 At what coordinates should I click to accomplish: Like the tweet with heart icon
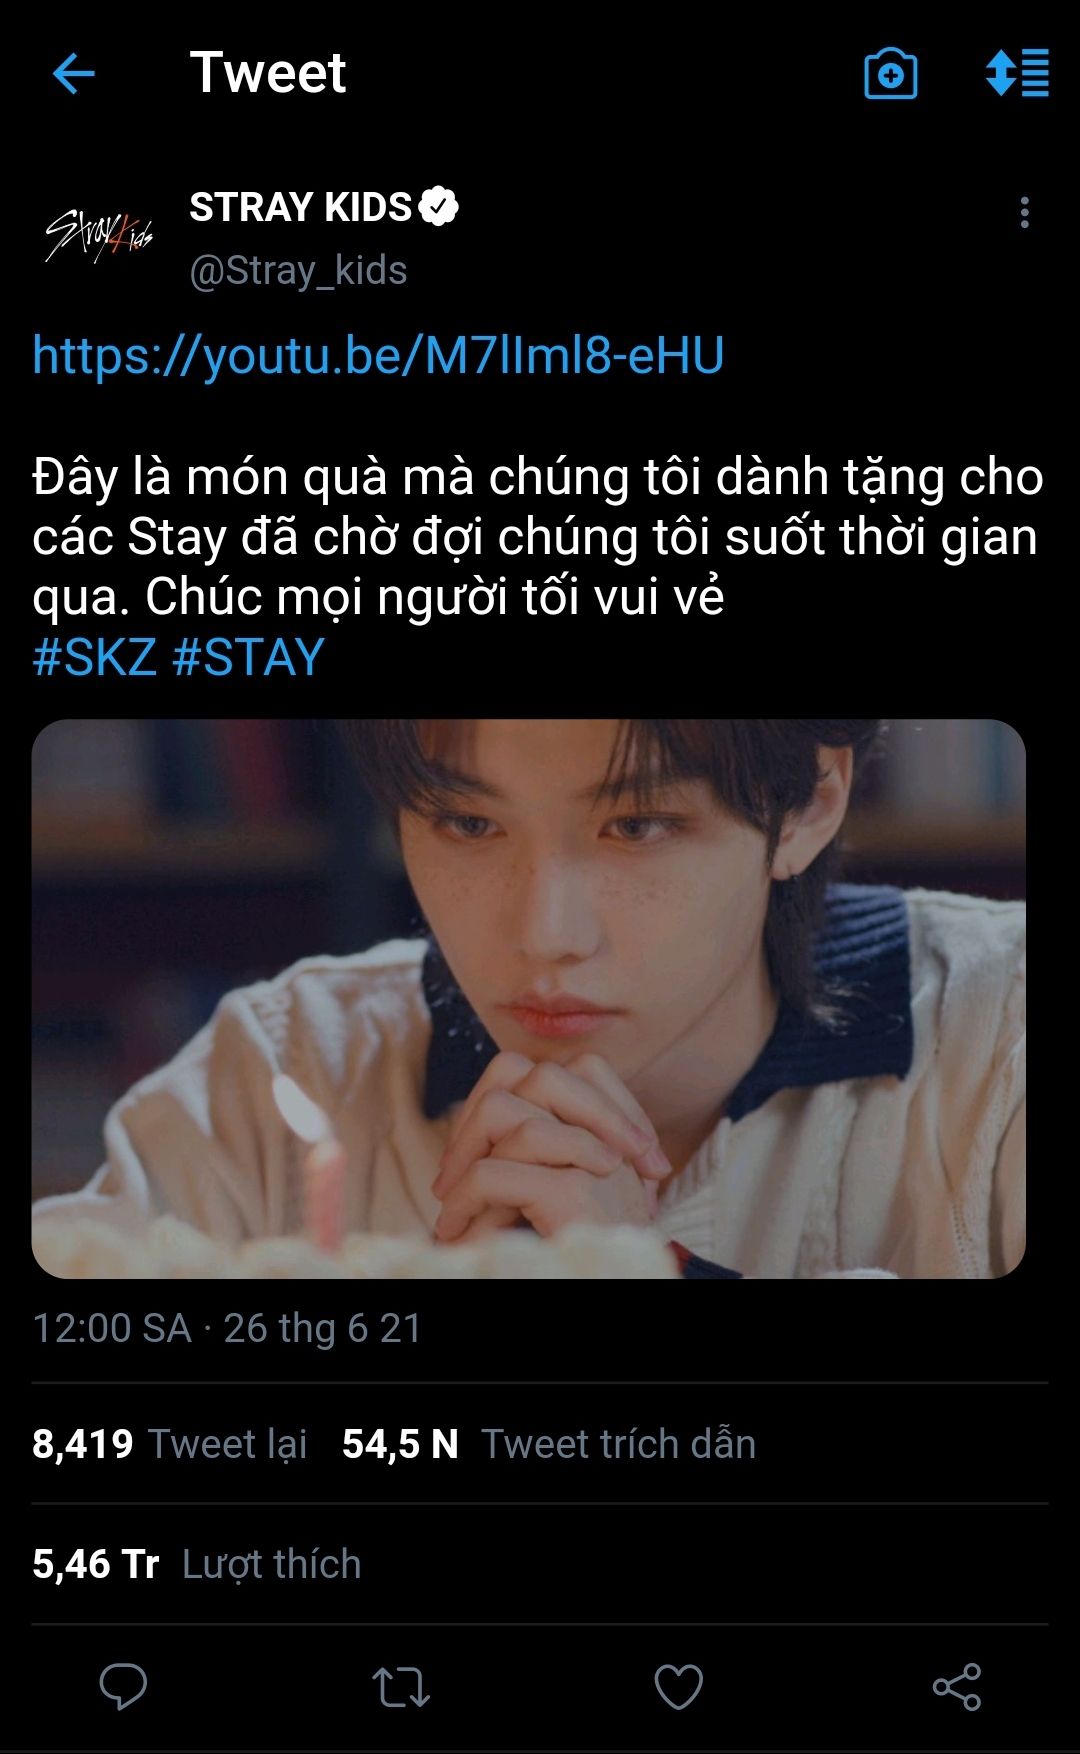point(679,1687)
